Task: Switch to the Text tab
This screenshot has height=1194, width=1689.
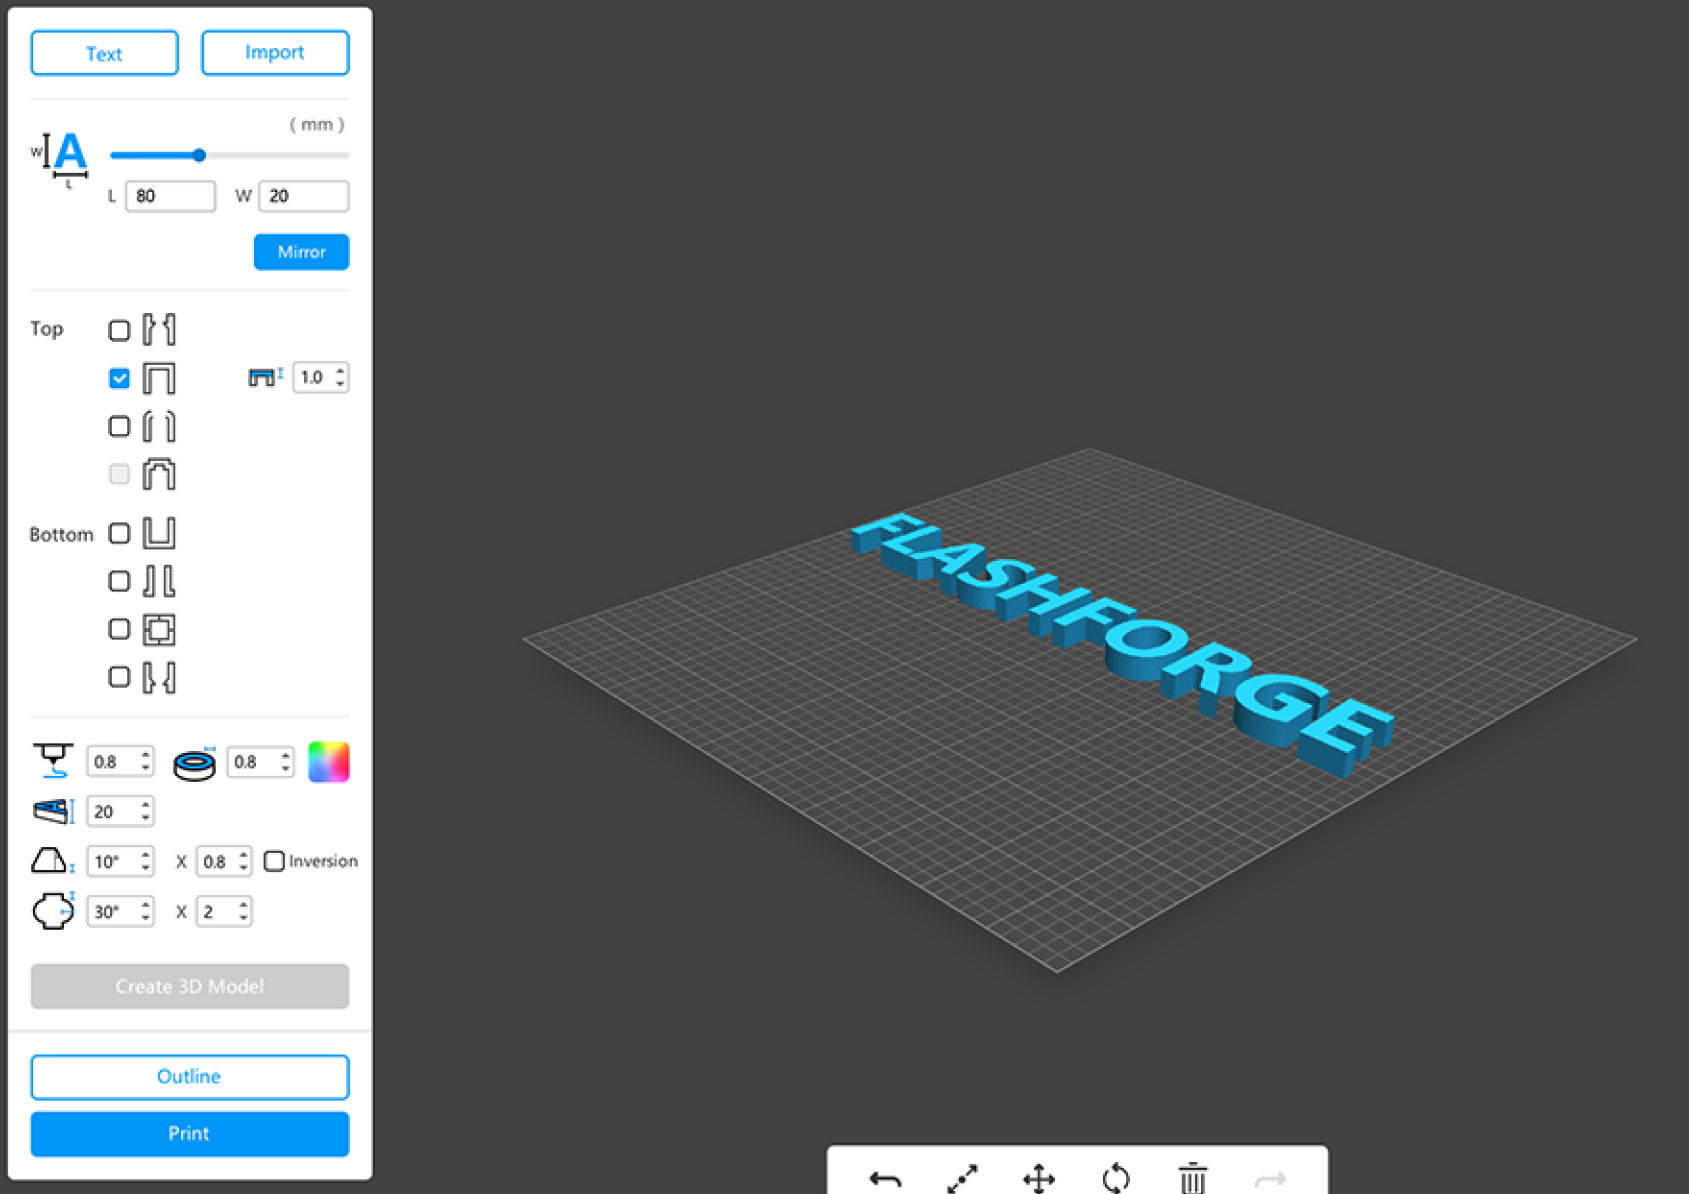Action: click(x=104, y=53)
